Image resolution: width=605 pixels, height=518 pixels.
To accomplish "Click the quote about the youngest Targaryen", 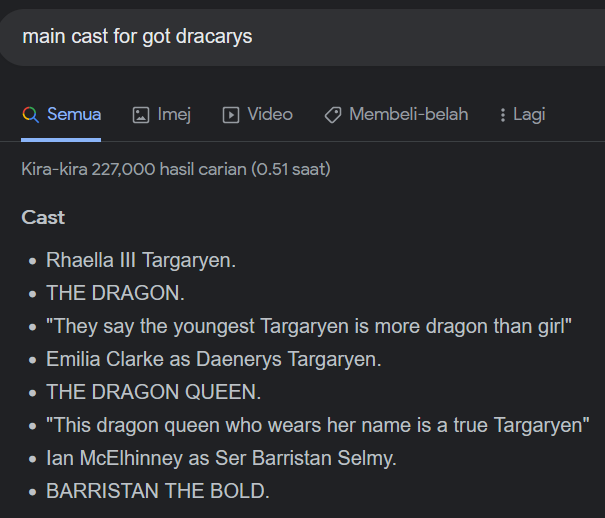I will pyautogui.click(x=308, y=326).
